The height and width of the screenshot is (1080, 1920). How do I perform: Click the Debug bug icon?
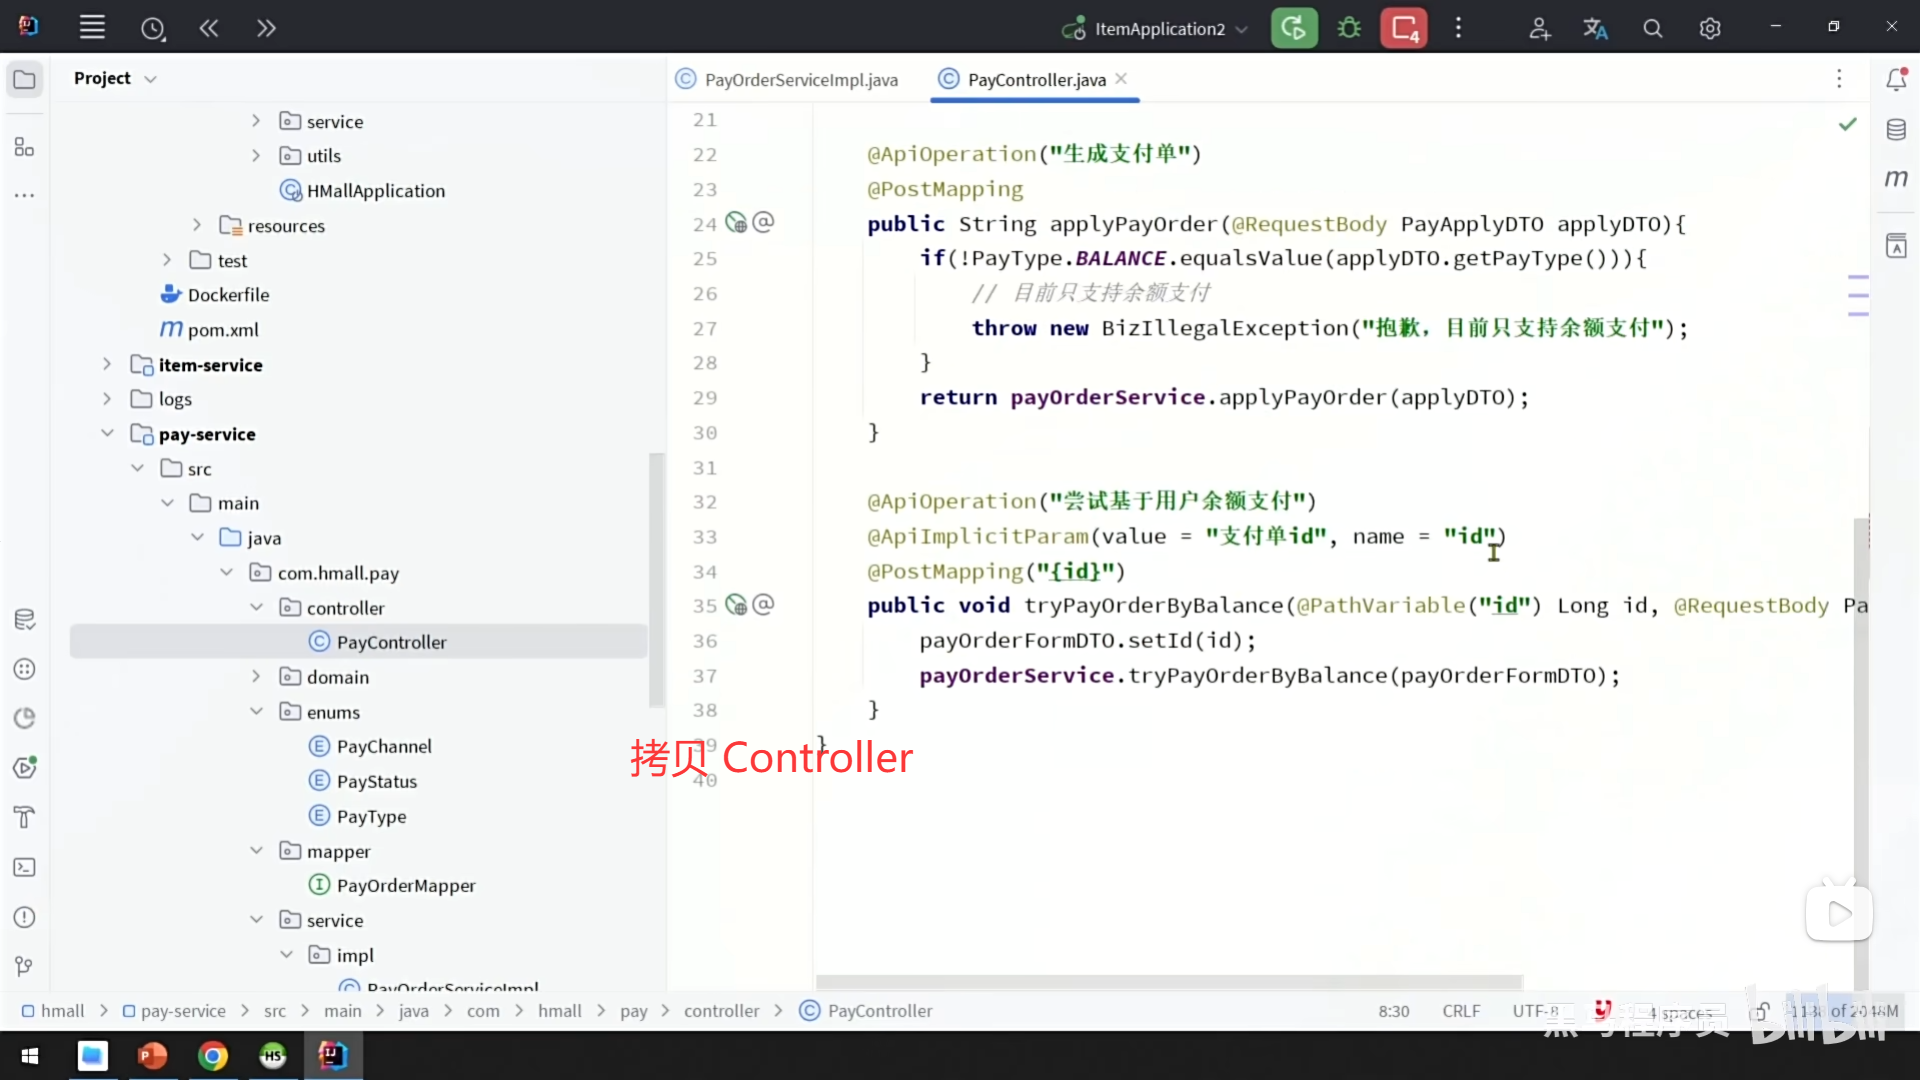1349,28
